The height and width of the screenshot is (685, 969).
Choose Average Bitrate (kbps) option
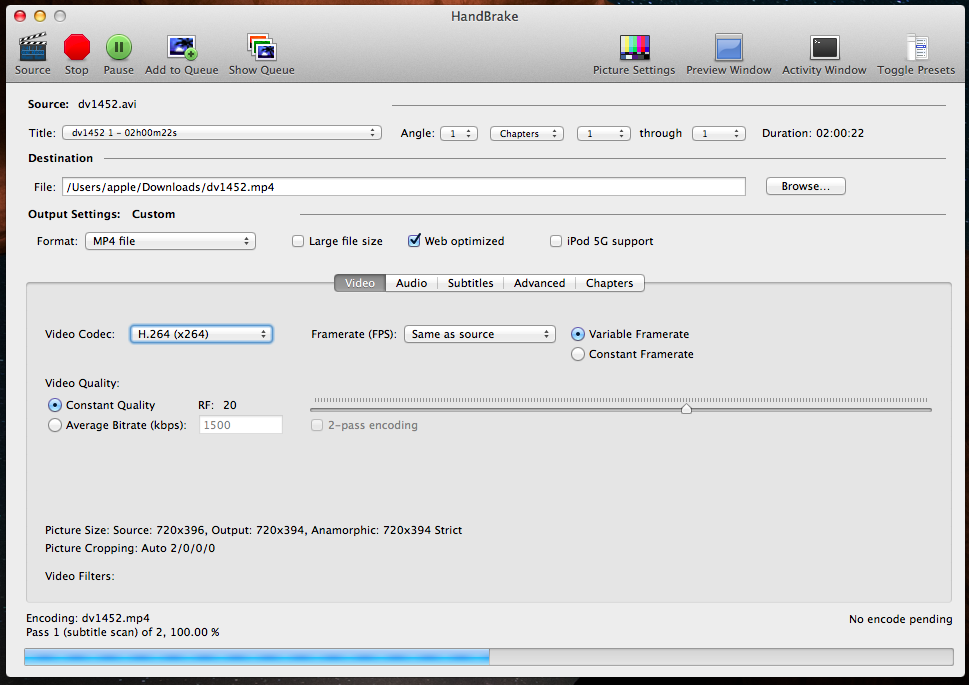pos(55,425)
